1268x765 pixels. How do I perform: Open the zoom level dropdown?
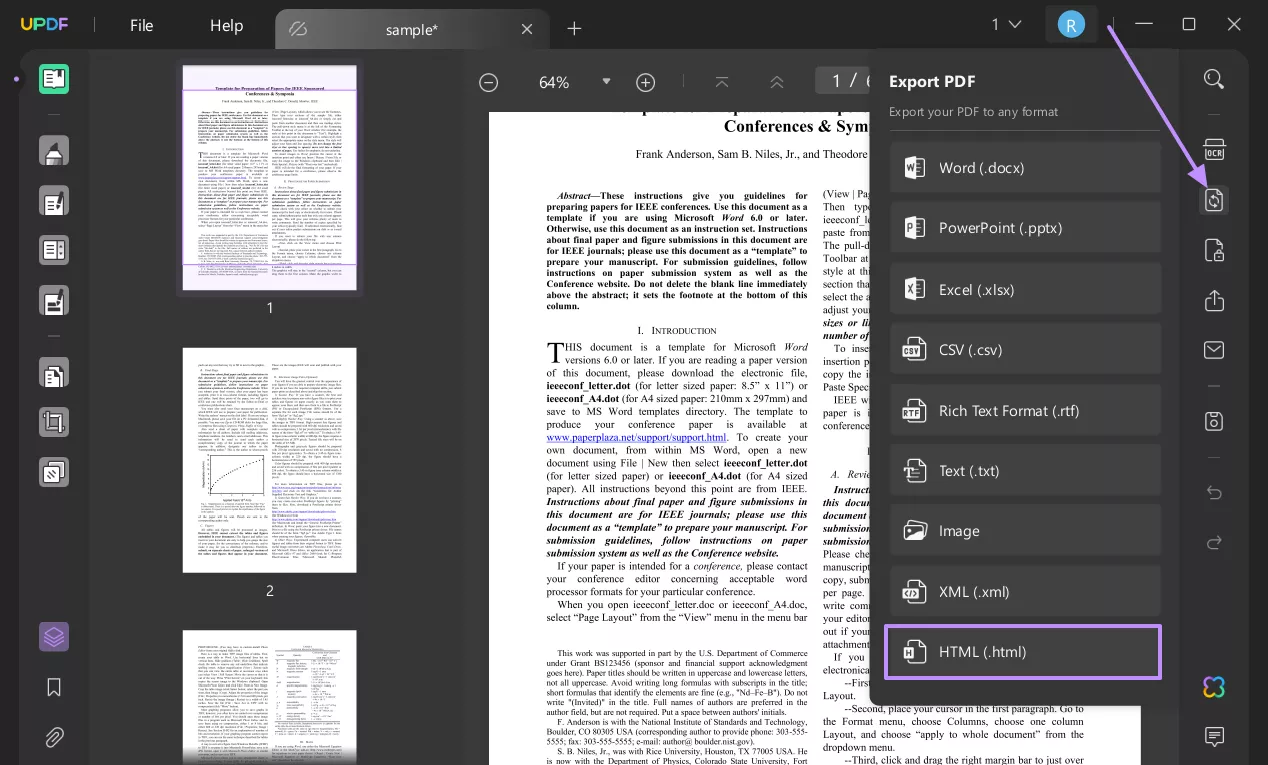[607, 82]
